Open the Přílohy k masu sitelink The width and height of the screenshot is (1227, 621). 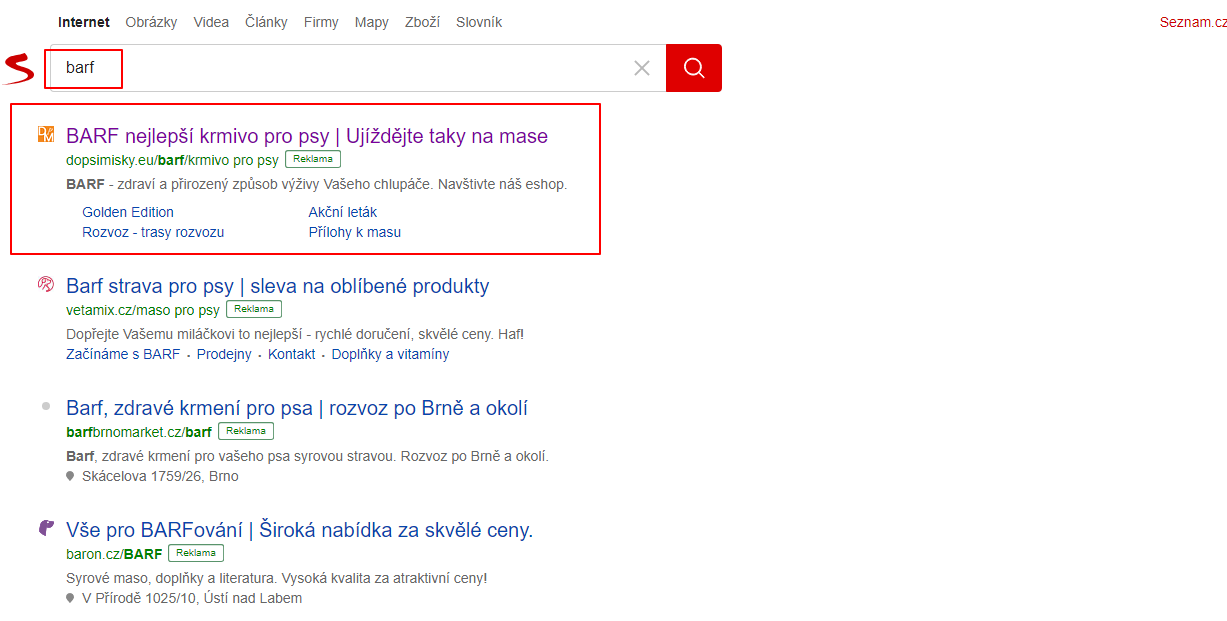click(x=355, y=232)
